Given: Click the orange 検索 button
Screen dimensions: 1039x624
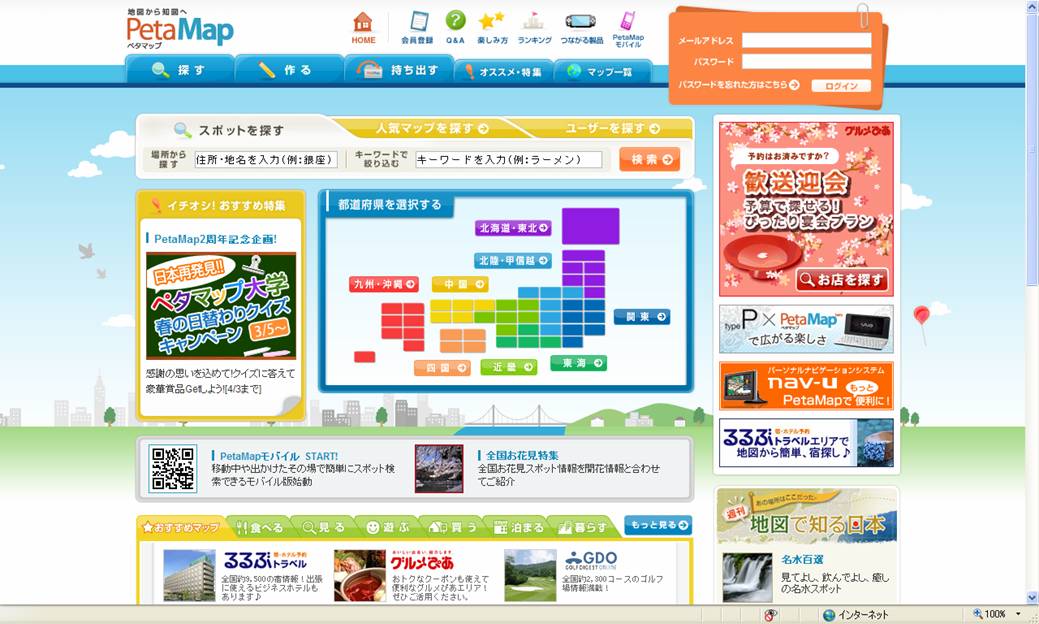Looking at the screenshot, I should pos(649,160).
